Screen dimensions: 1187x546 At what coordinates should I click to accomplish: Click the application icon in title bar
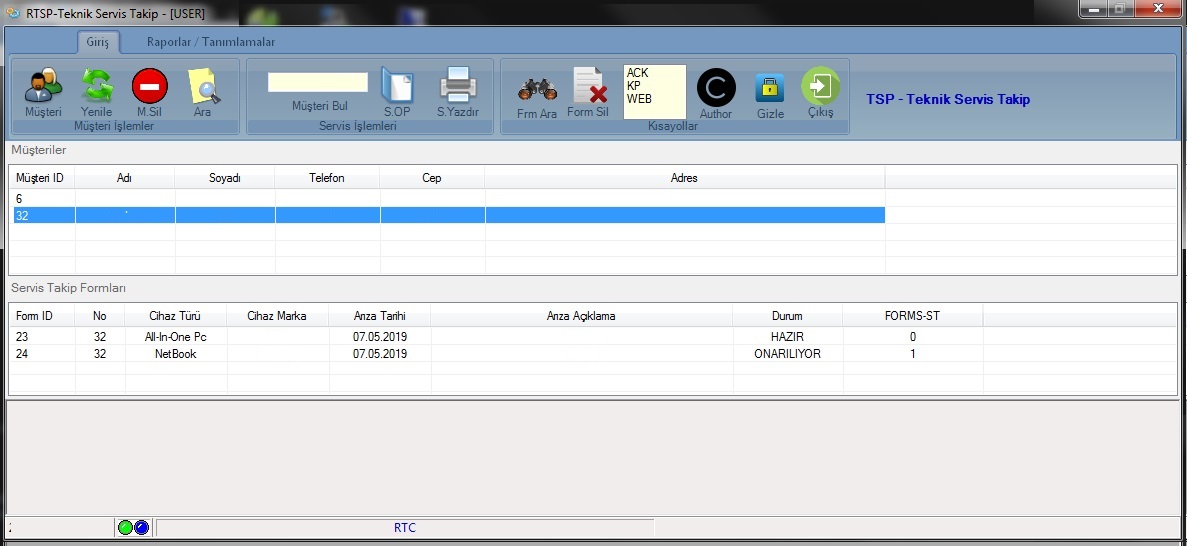(x=13, y=14)
